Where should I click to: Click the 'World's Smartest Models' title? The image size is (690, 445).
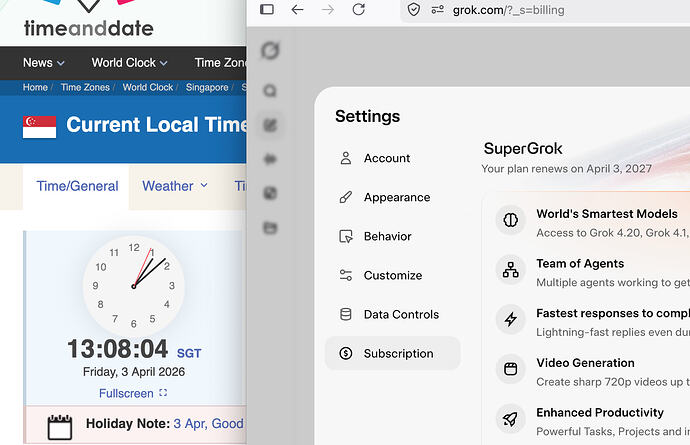[x=607, y=214]
